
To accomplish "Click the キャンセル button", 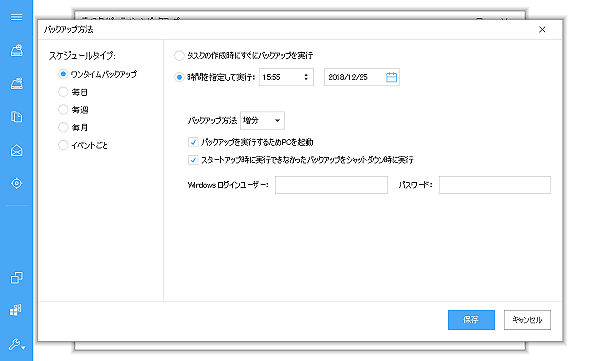I will point(527,320).
